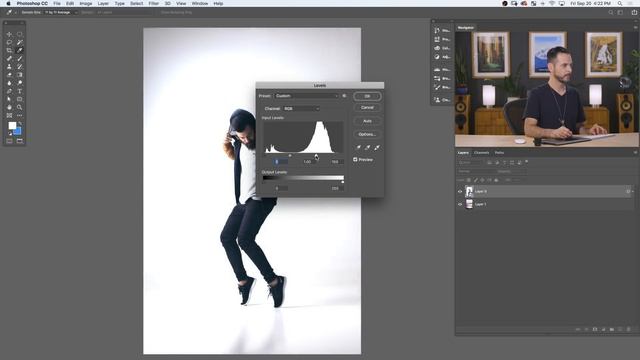This screenshot has width=640, height=360.
Task: Toggle Quick Mask mode
Action: (x=9, y=141)
